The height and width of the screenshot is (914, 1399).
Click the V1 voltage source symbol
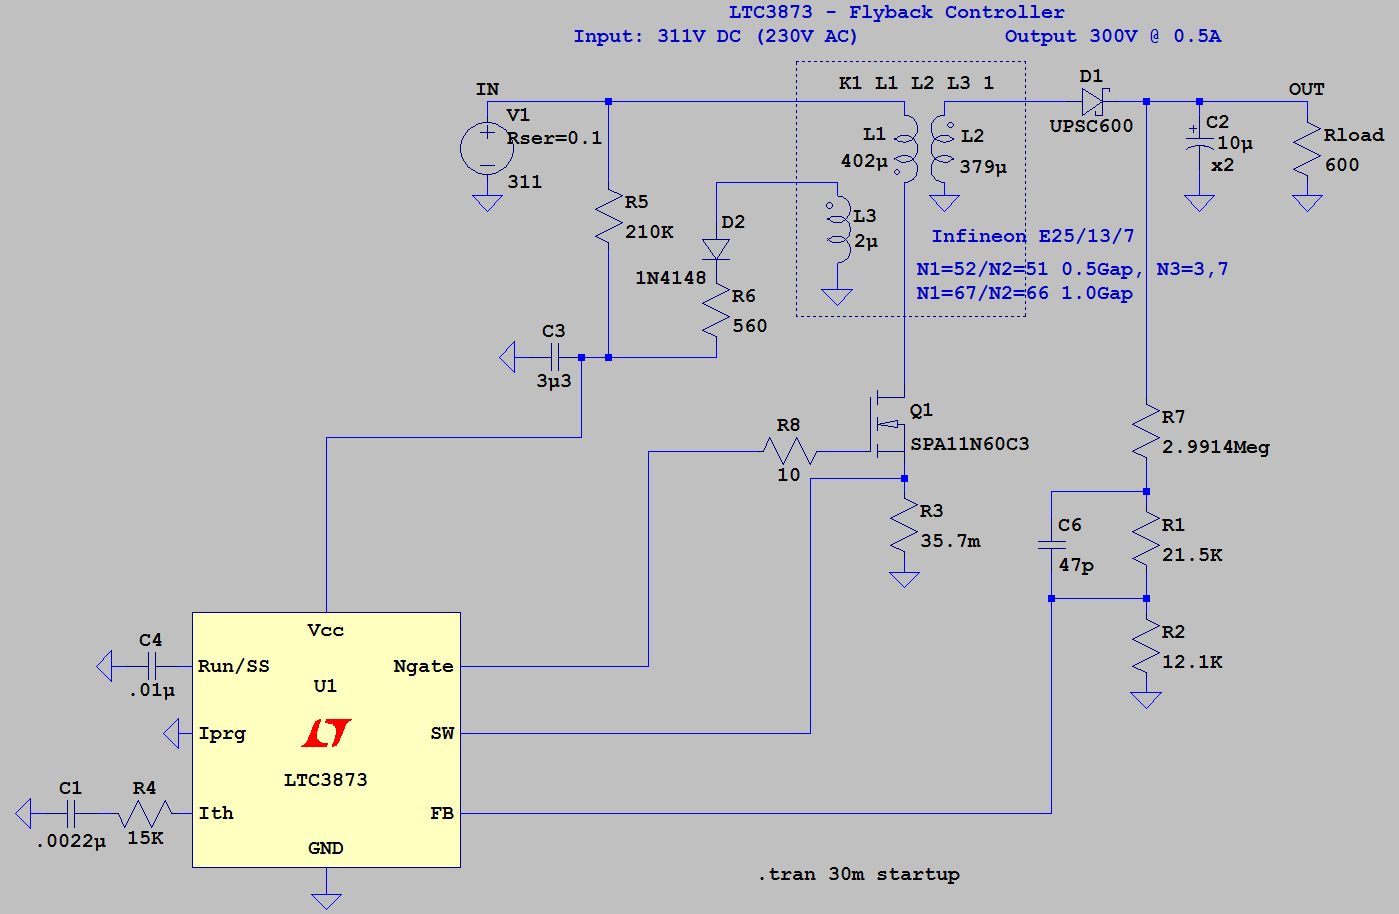[487, 149]
